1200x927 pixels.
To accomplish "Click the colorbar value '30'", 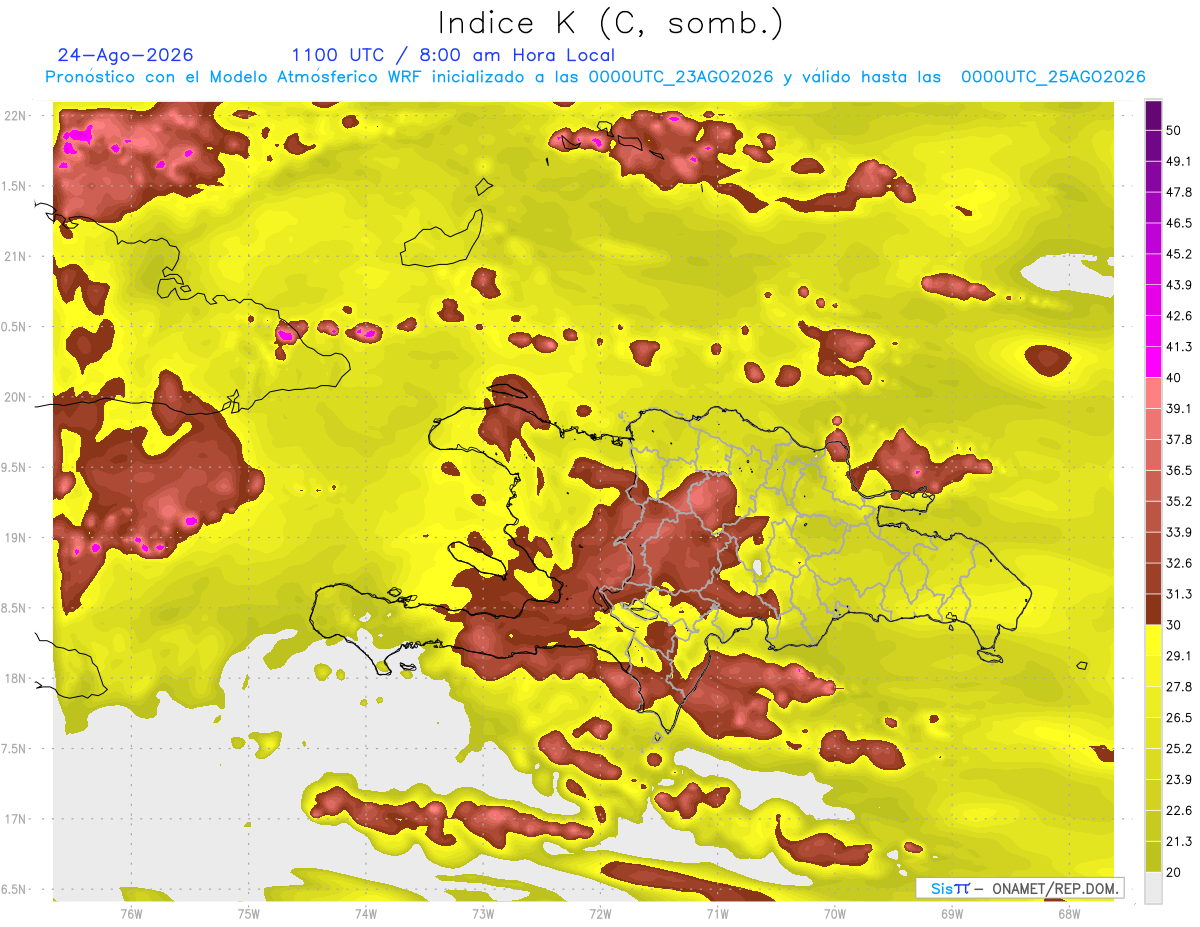I will click(1174, 625).
